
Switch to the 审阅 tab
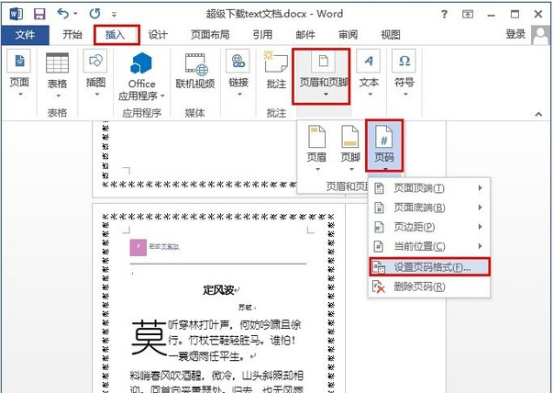(x=348, y=35)
